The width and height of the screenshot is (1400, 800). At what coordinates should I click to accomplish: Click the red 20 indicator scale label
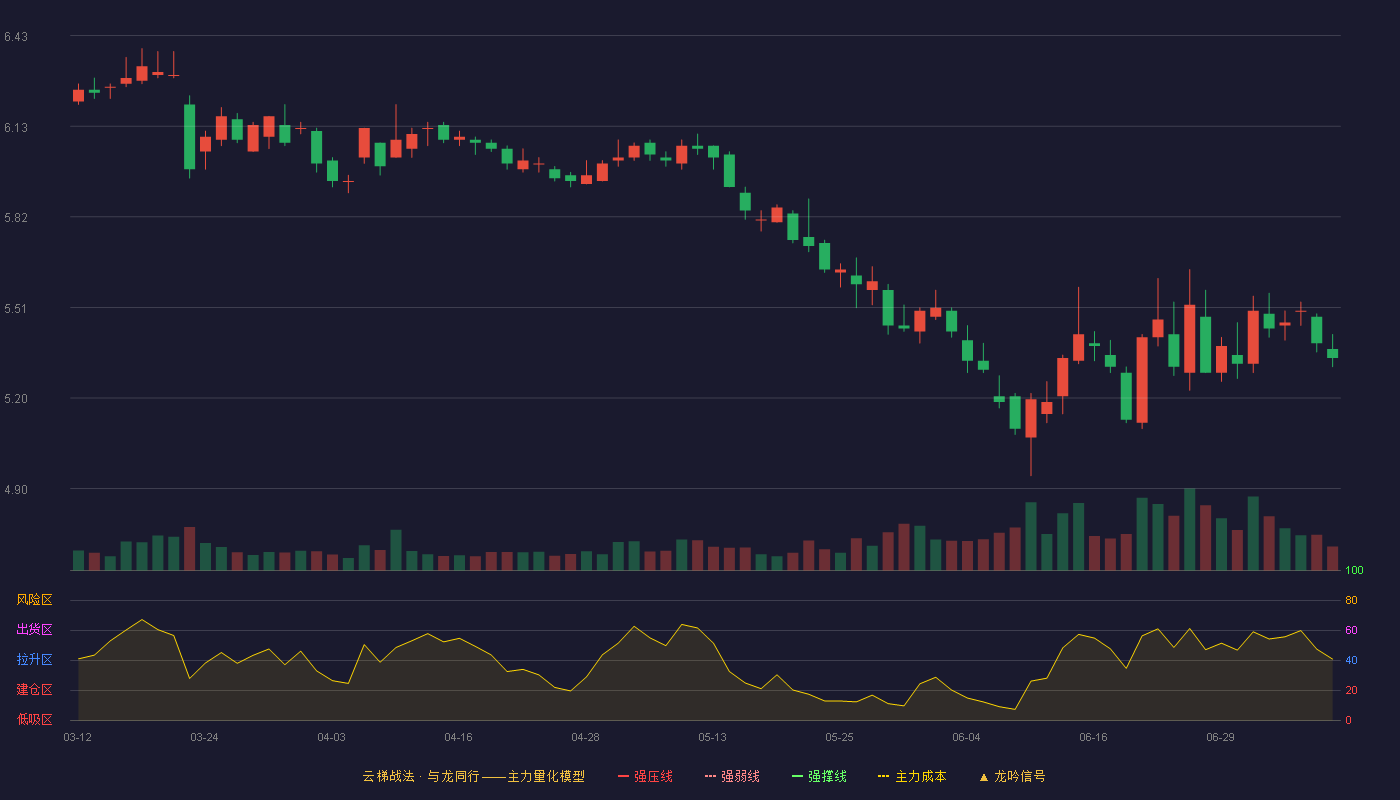(x=1351, y=690)
